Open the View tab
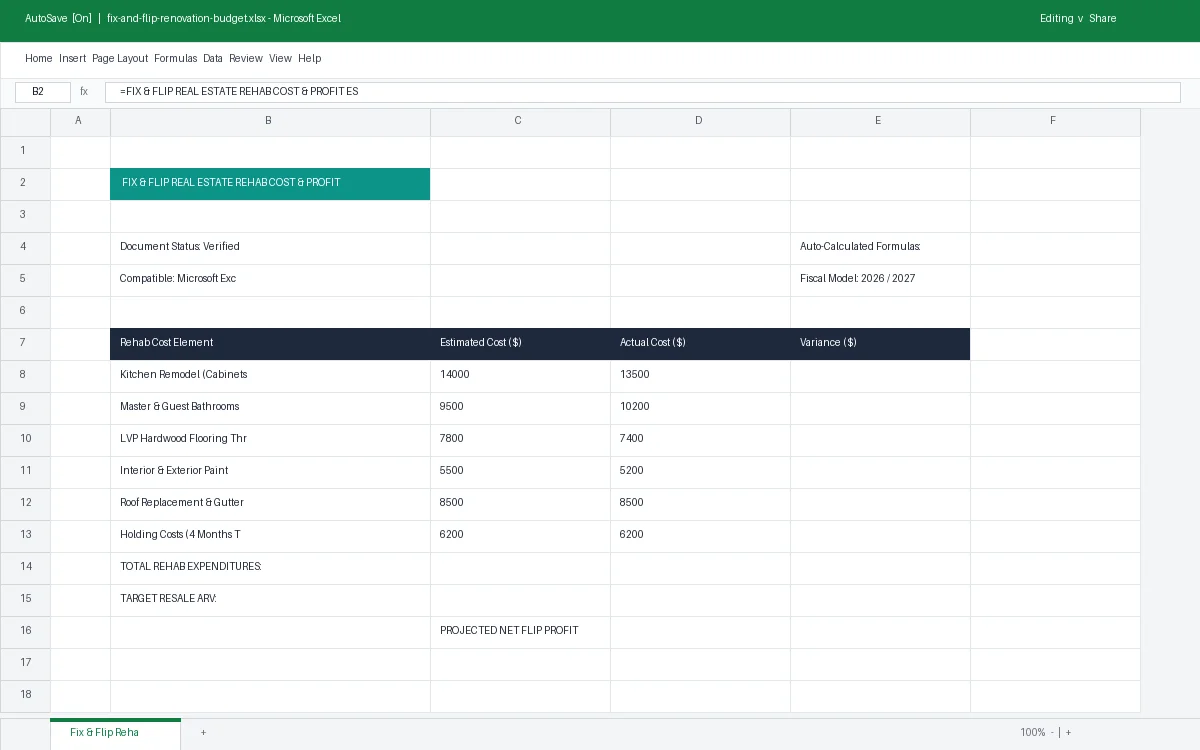 [x=280, y=58]
